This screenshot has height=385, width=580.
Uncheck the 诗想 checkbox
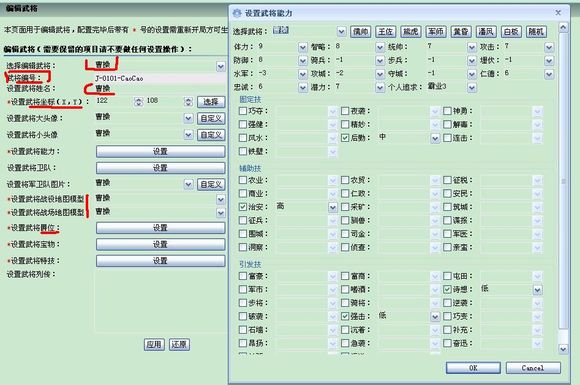pos(447,289)
